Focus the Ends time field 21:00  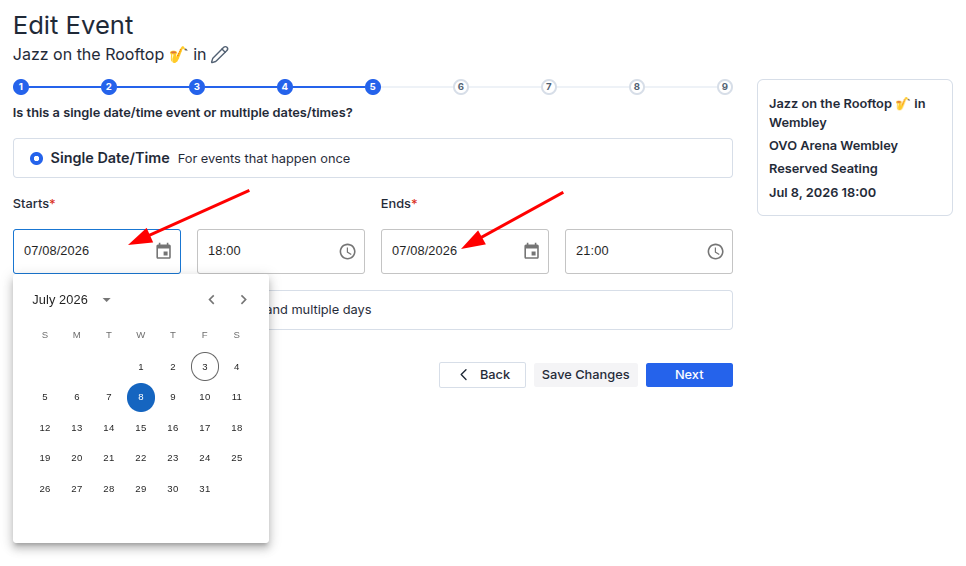pyautogui.click(x=649, y=251)
